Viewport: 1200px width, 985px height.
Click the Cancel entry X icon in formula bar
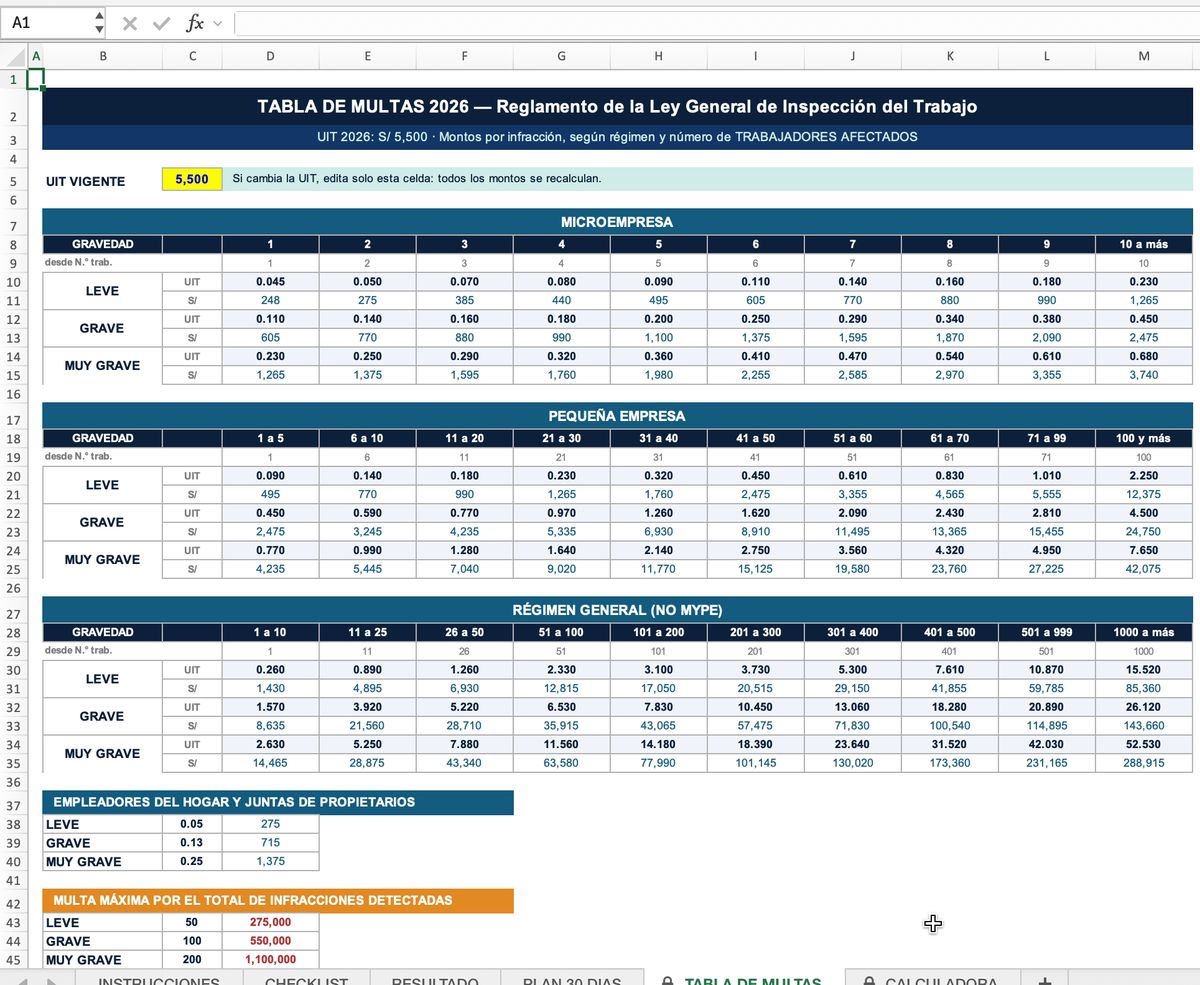(129, 23)
